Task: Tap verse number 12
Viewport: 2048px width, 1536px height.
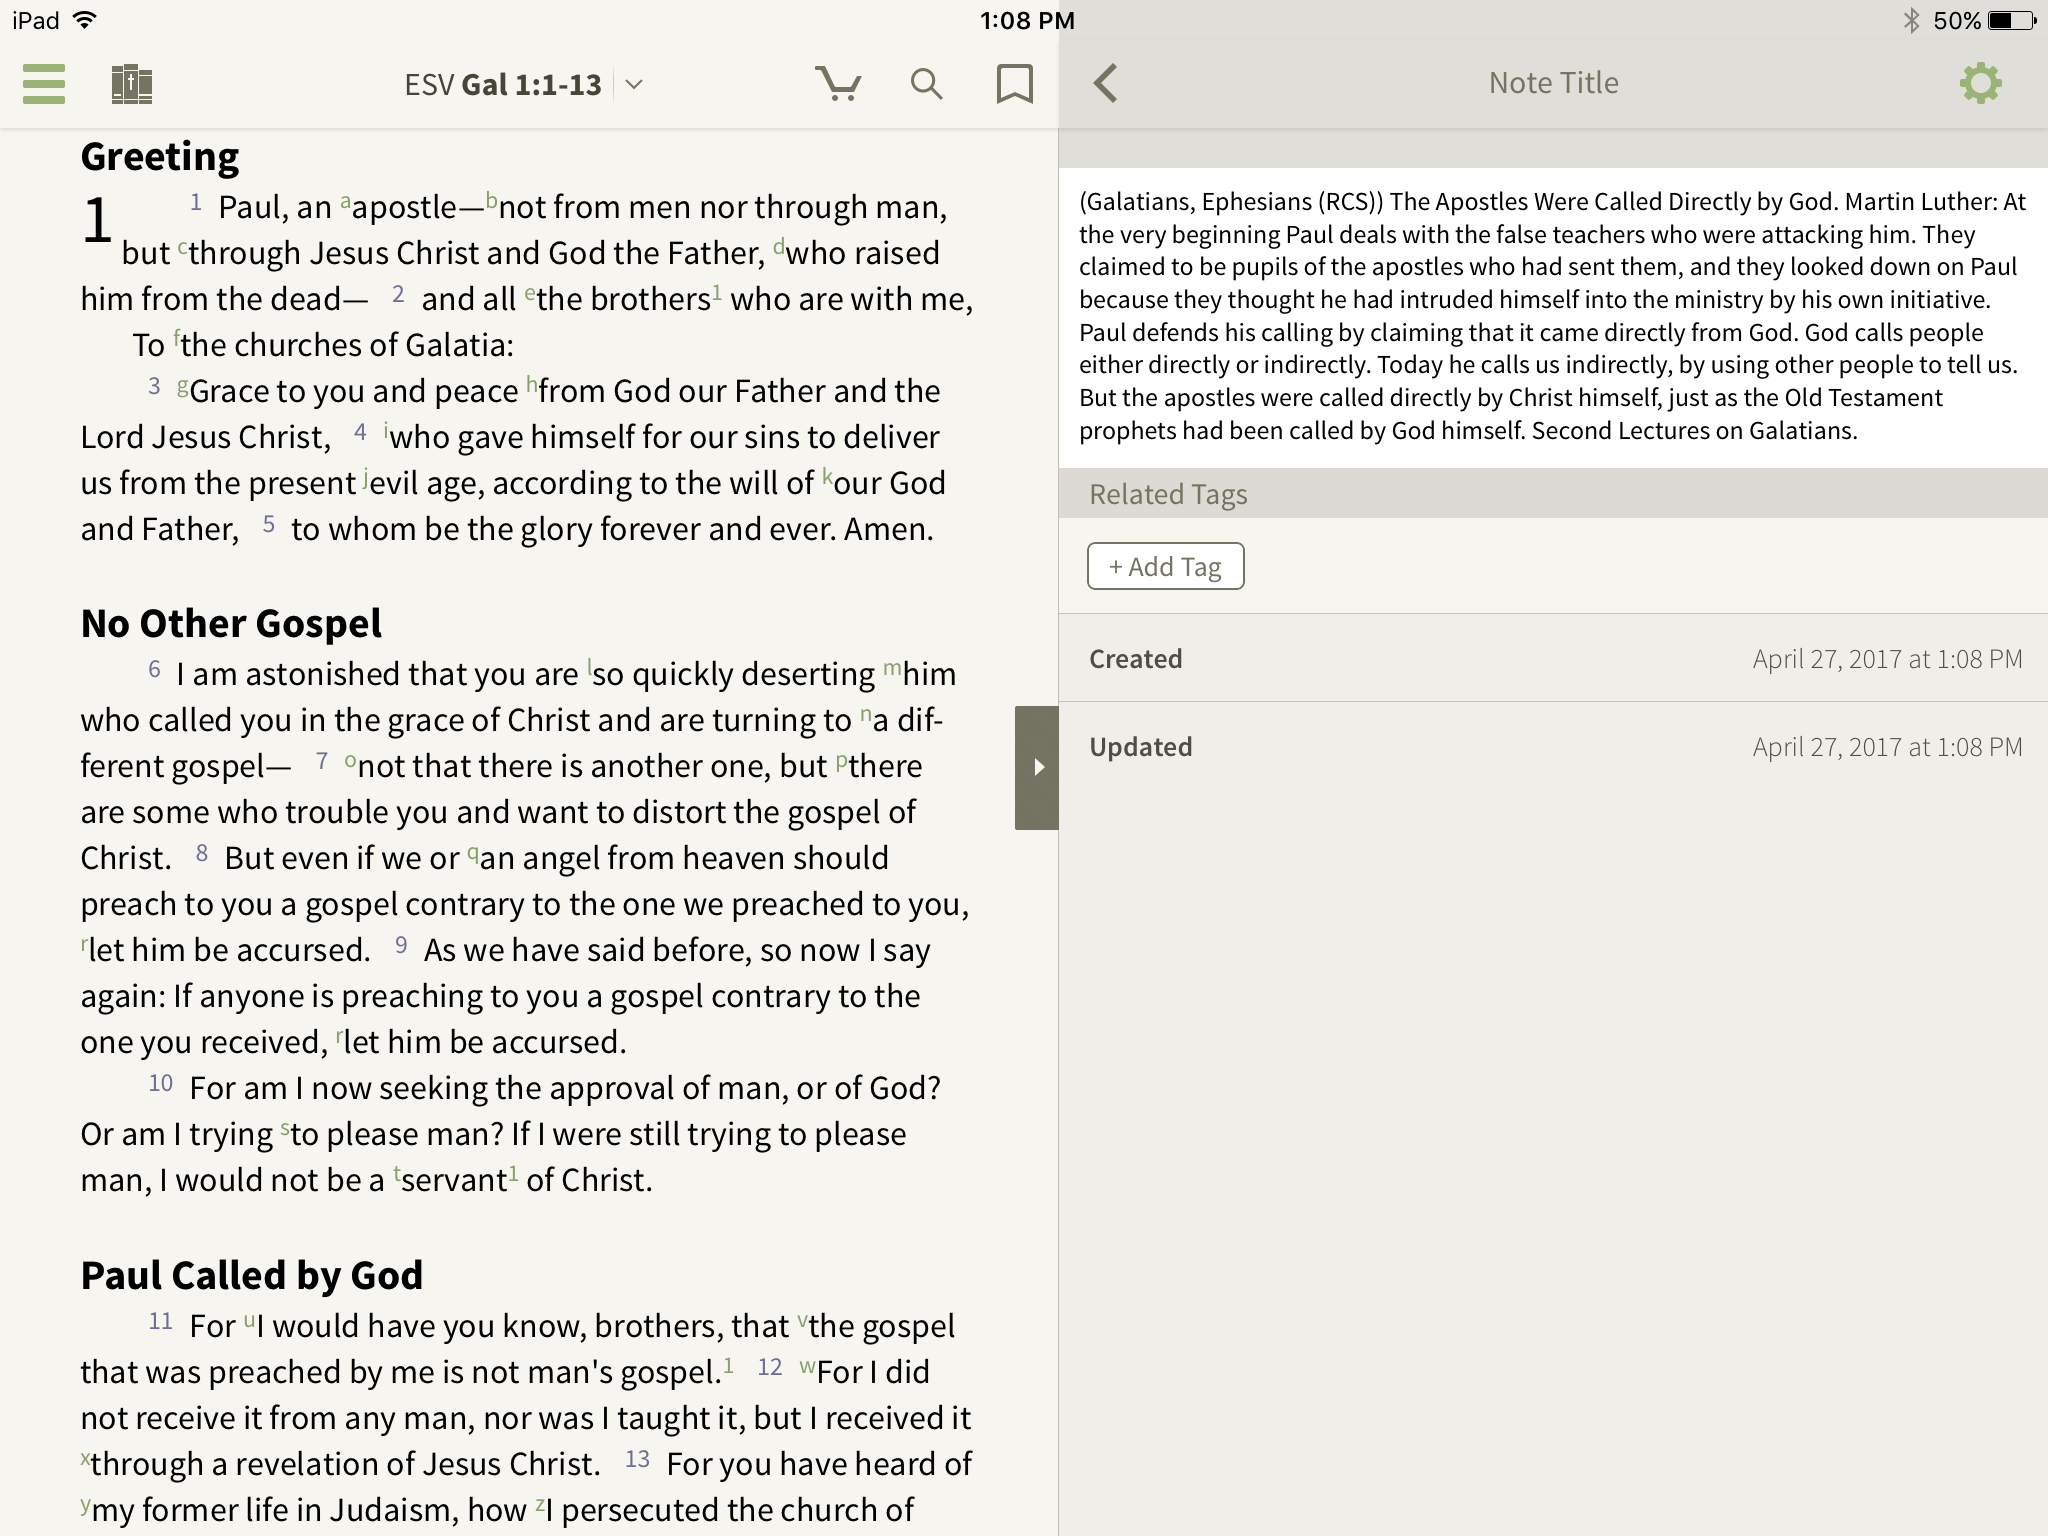Action: (x=770, y=1367)
